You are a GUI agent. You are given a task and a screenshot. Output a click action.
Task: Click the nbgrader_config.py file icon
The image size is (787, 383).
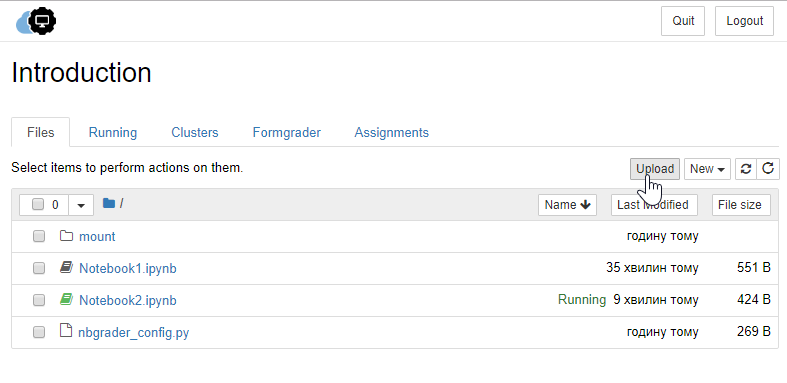point(66,331)
